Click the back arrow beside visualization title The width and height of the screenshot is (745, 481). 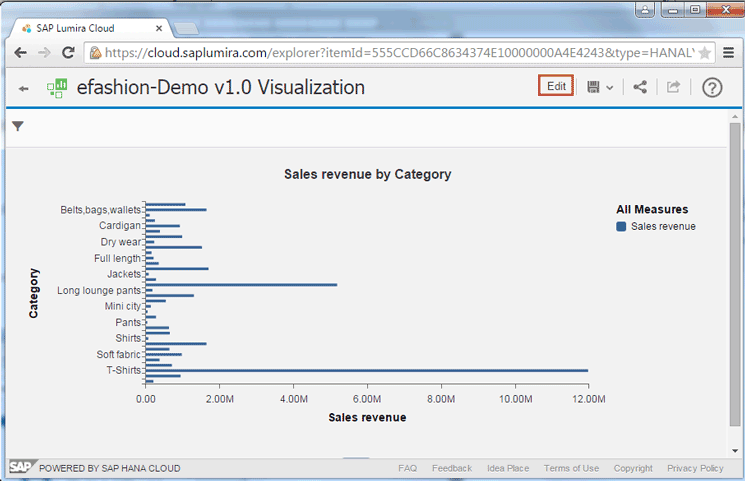tap(24, 88)
